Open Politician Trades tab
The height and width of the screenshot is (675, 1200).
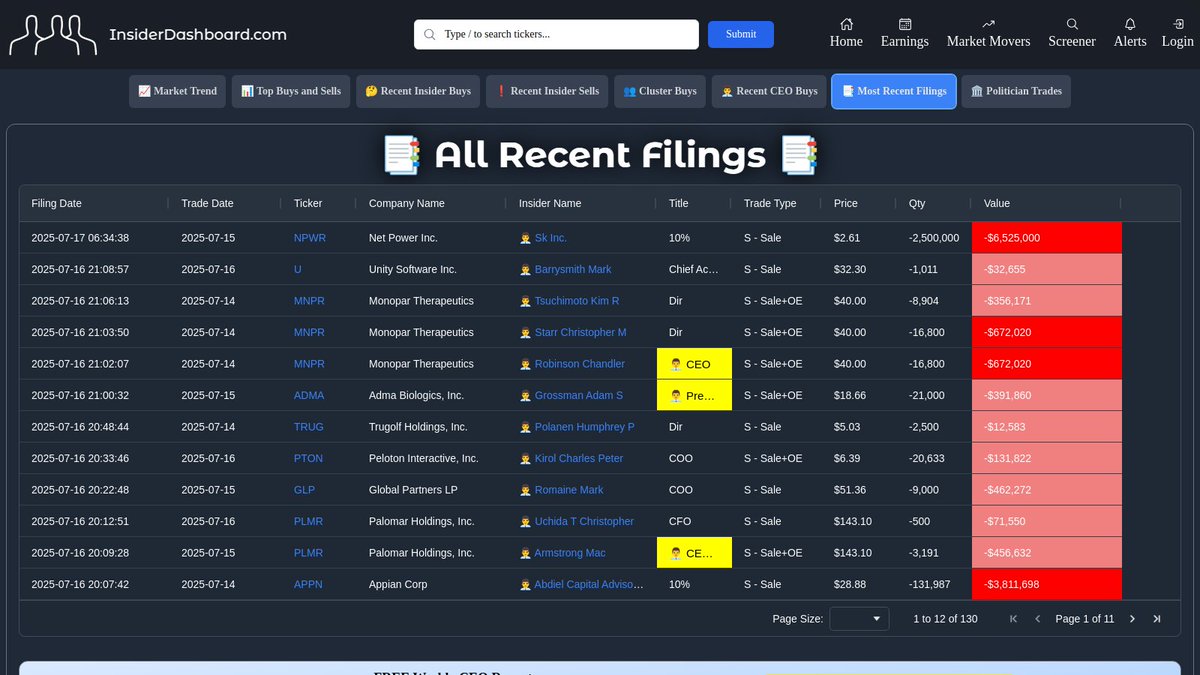pyautogui.click(x=1016, y=91)
